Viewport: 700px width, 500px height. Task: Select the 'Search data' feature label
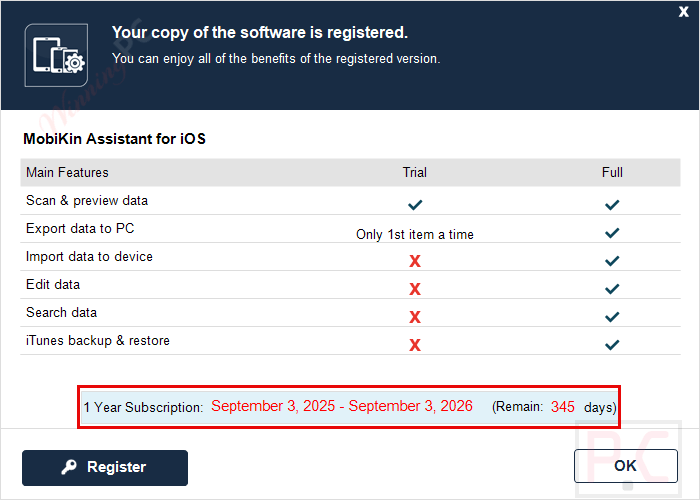61,312
